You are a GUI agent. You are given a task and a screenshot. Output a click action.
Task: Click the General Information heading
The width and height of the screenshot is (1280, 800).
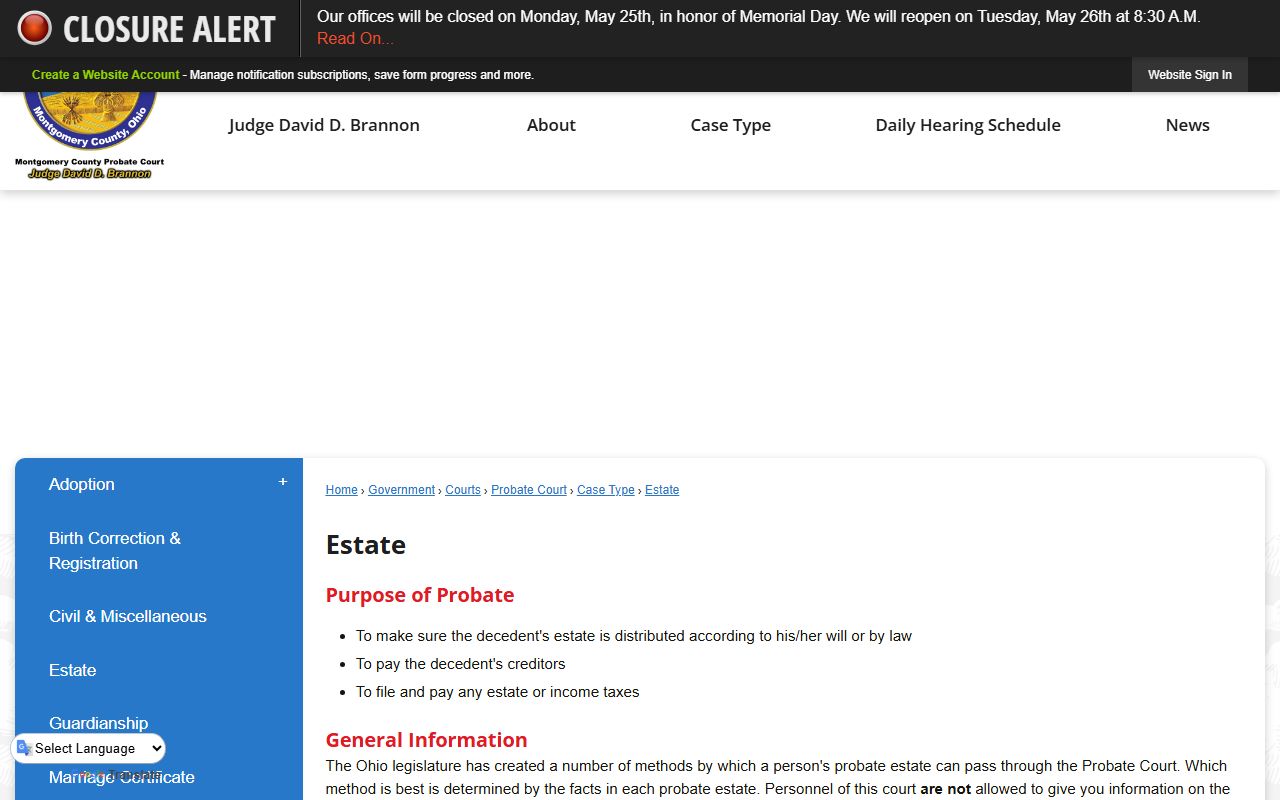(426, 740)
